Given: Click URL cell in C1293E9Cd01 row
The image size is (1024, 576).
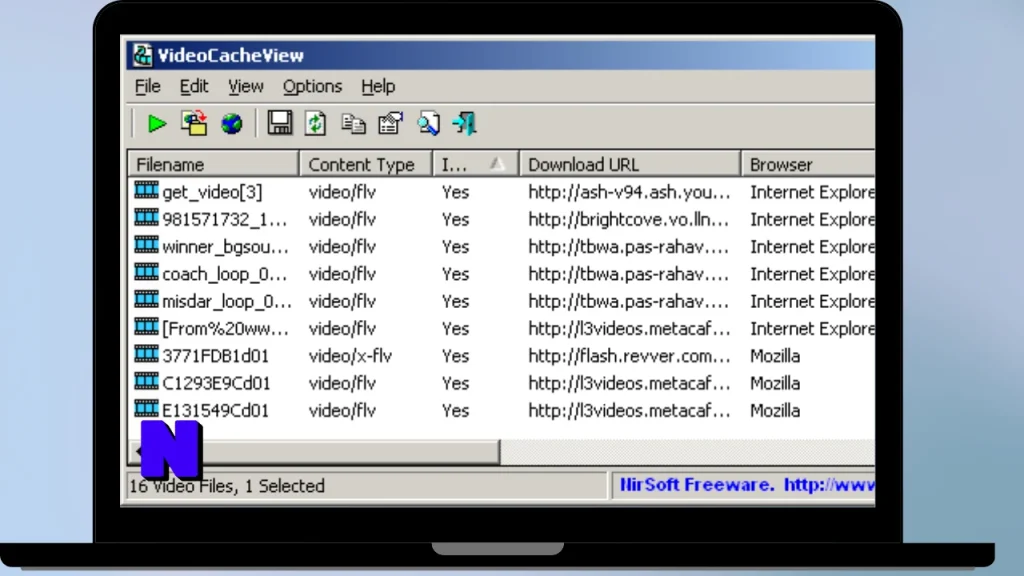Looking at the screenshot, I should coord(629,383).
